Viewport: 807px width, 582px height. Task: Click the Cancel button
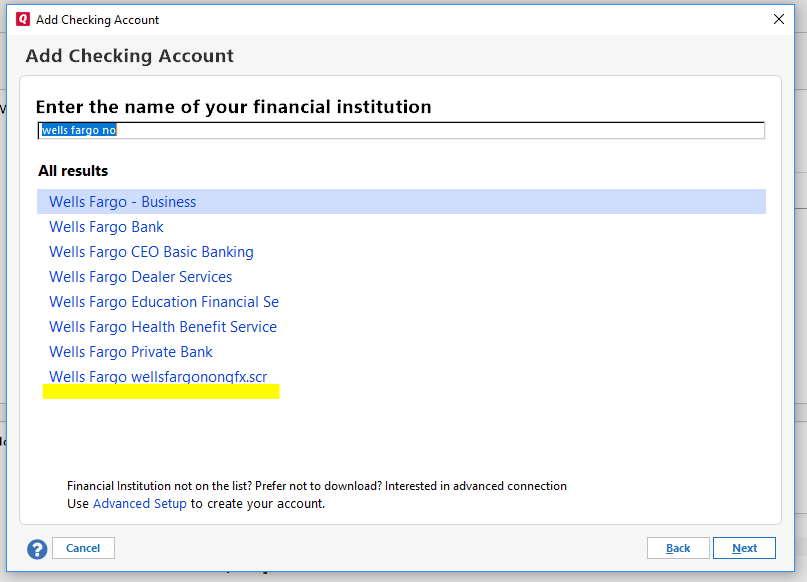83,548
